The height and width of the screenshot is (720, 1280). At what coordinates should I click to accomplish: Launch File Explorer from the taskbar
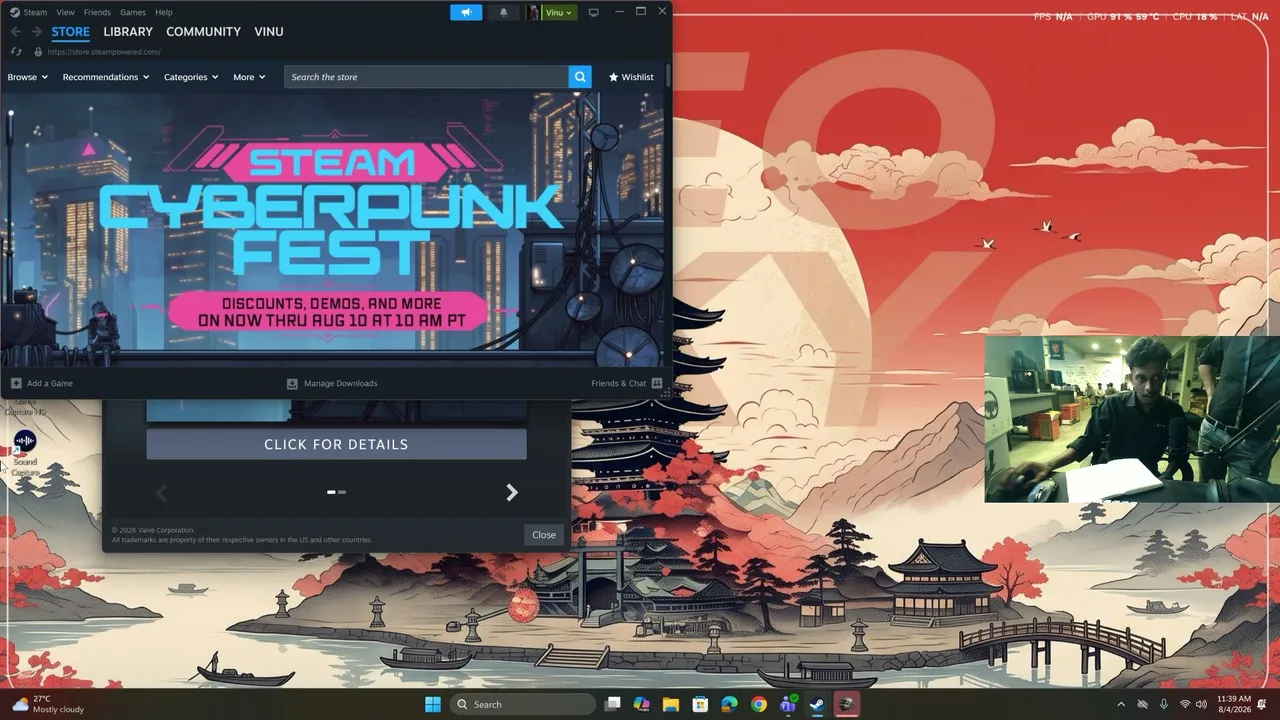pos(671,704)
